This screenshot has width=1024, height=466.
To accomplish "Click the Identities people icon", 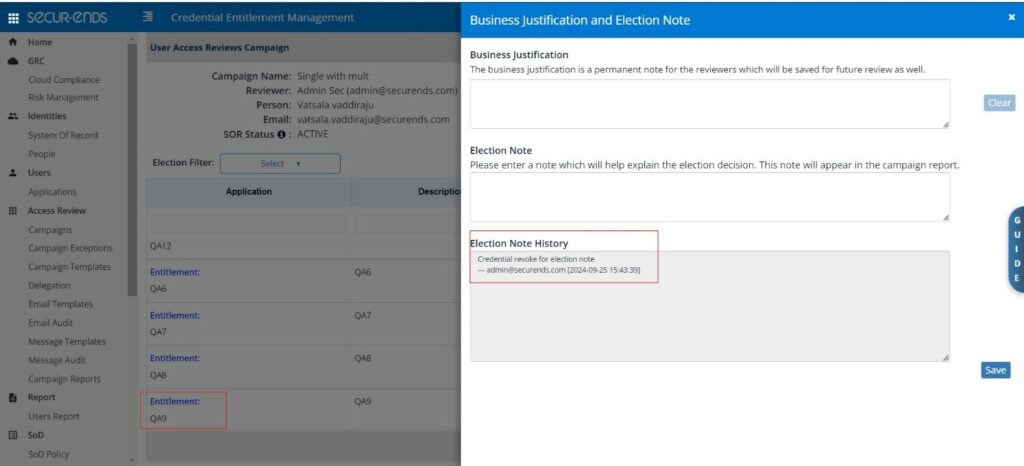I will (12, 117).
